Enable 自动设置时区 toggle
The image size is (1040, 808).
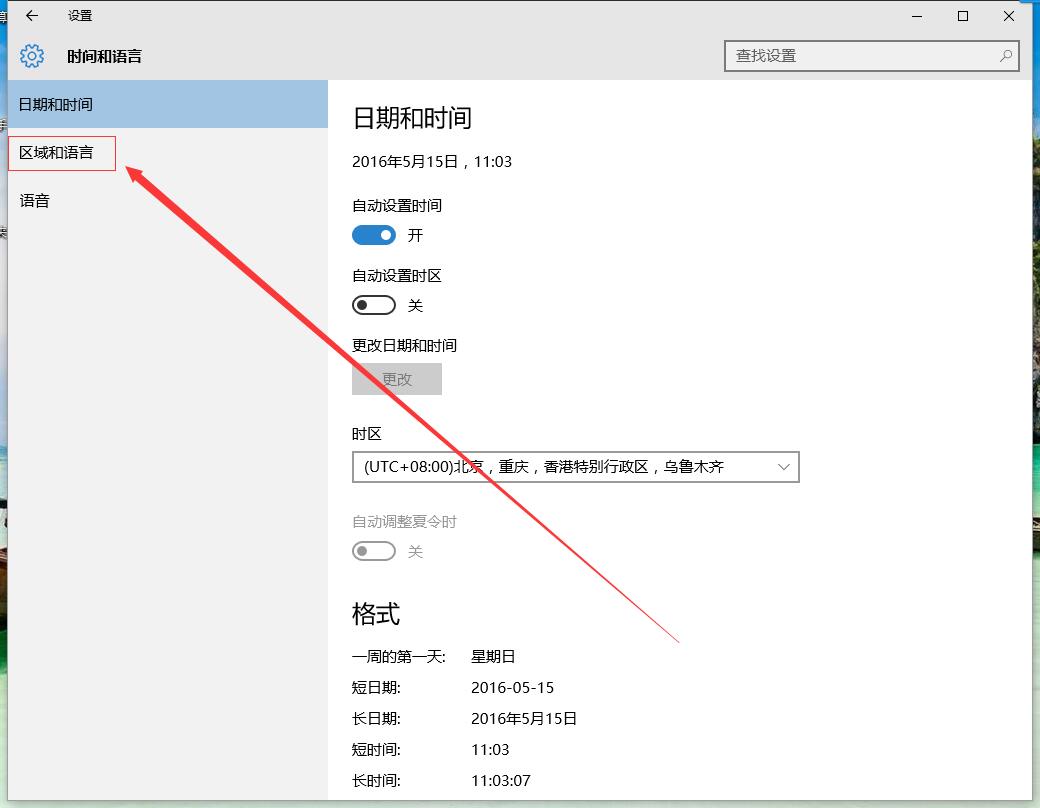pos(374,305)
